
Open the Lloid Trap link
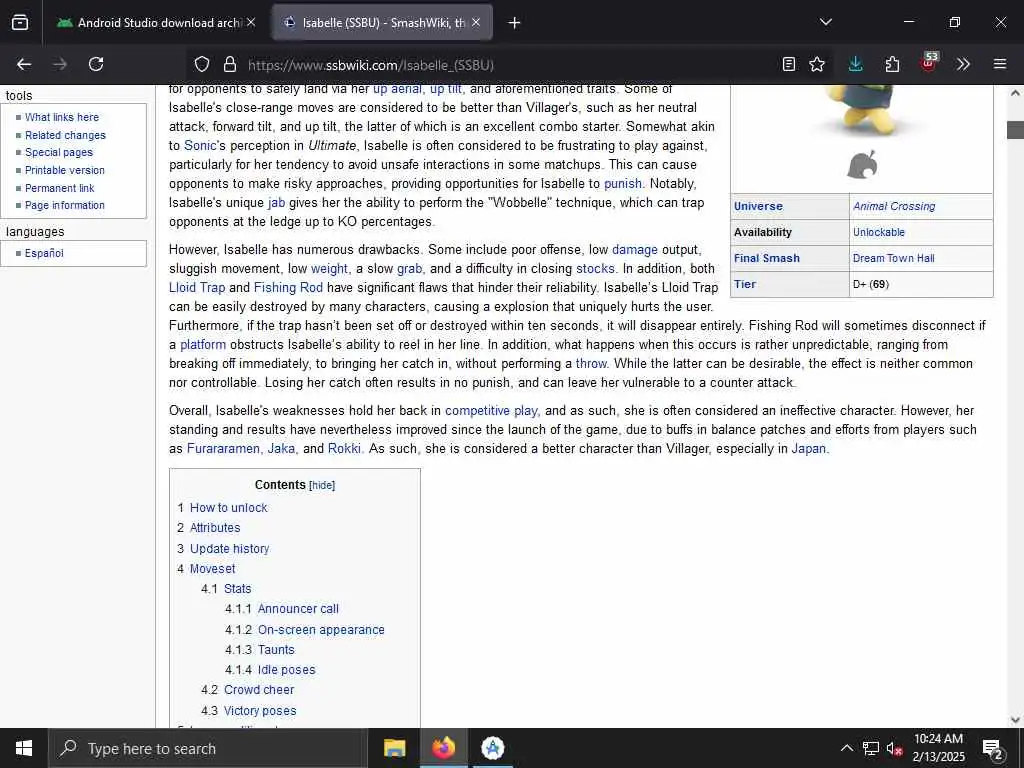197,287
